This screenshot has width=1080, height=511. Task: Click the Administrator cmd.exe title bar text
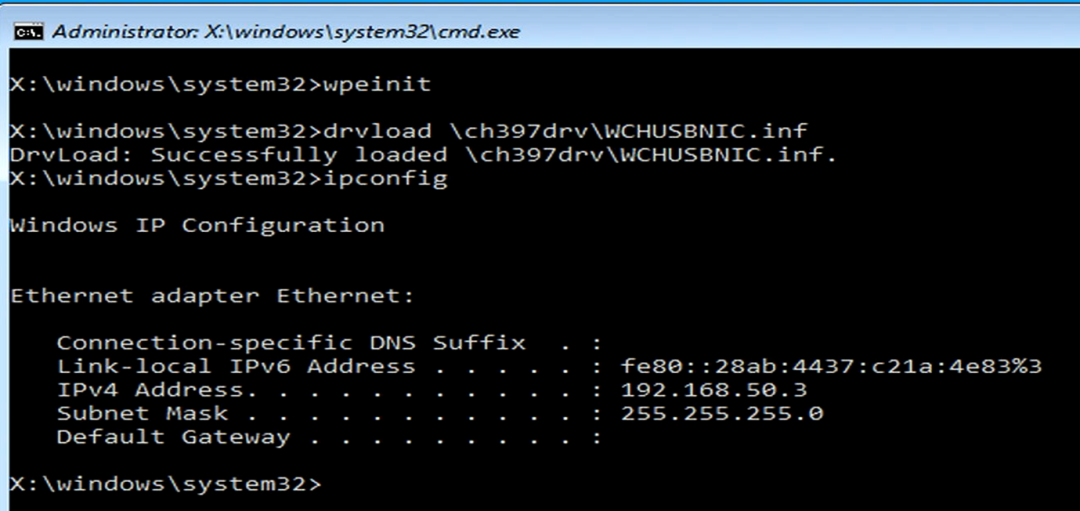[285, 31]
